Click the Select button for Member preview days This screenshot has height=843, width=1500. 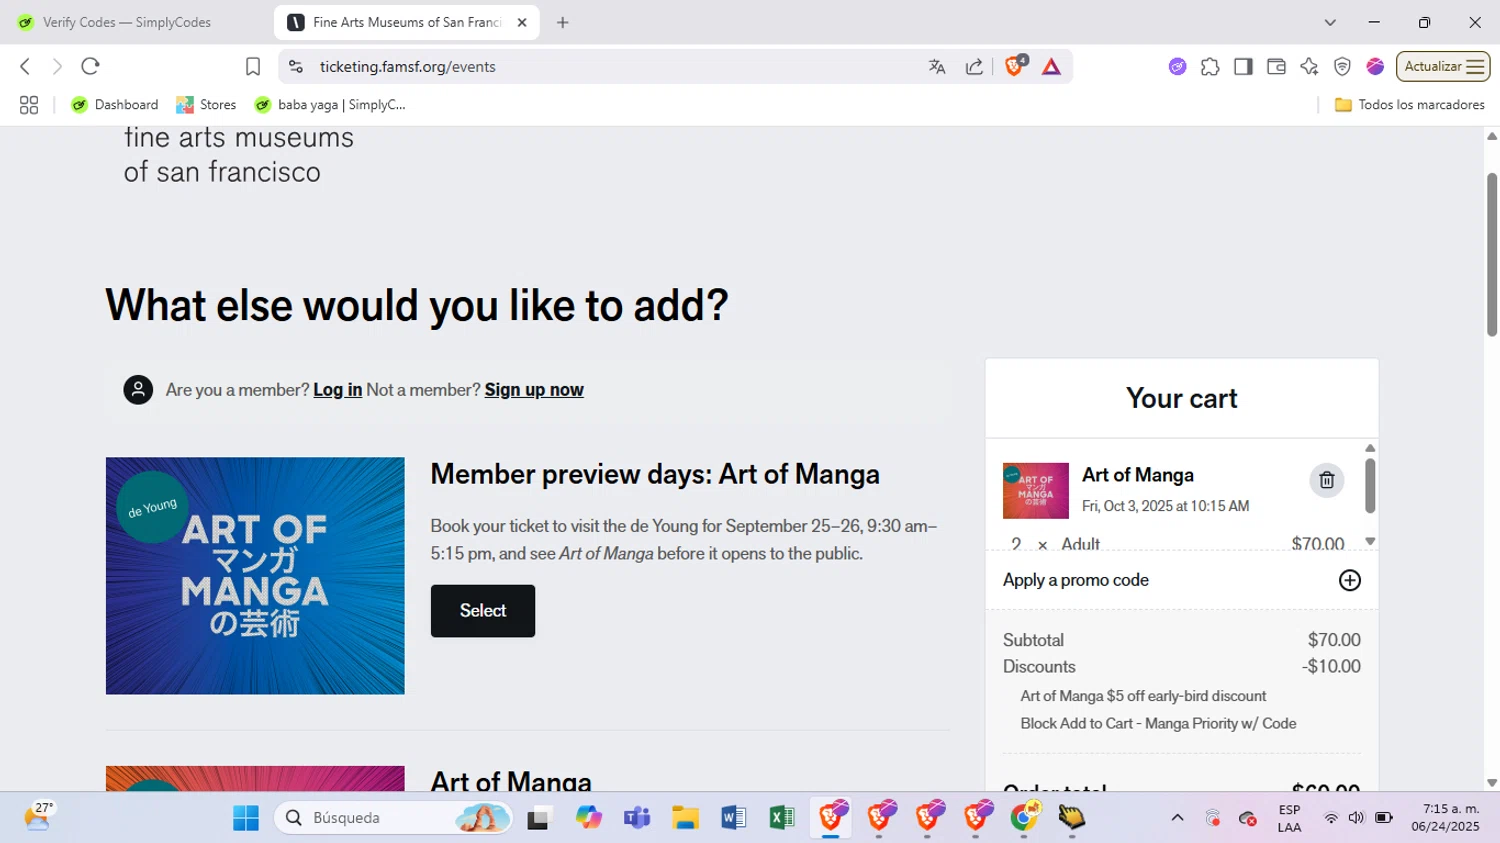pyautogui.click(x=483, y=611)
